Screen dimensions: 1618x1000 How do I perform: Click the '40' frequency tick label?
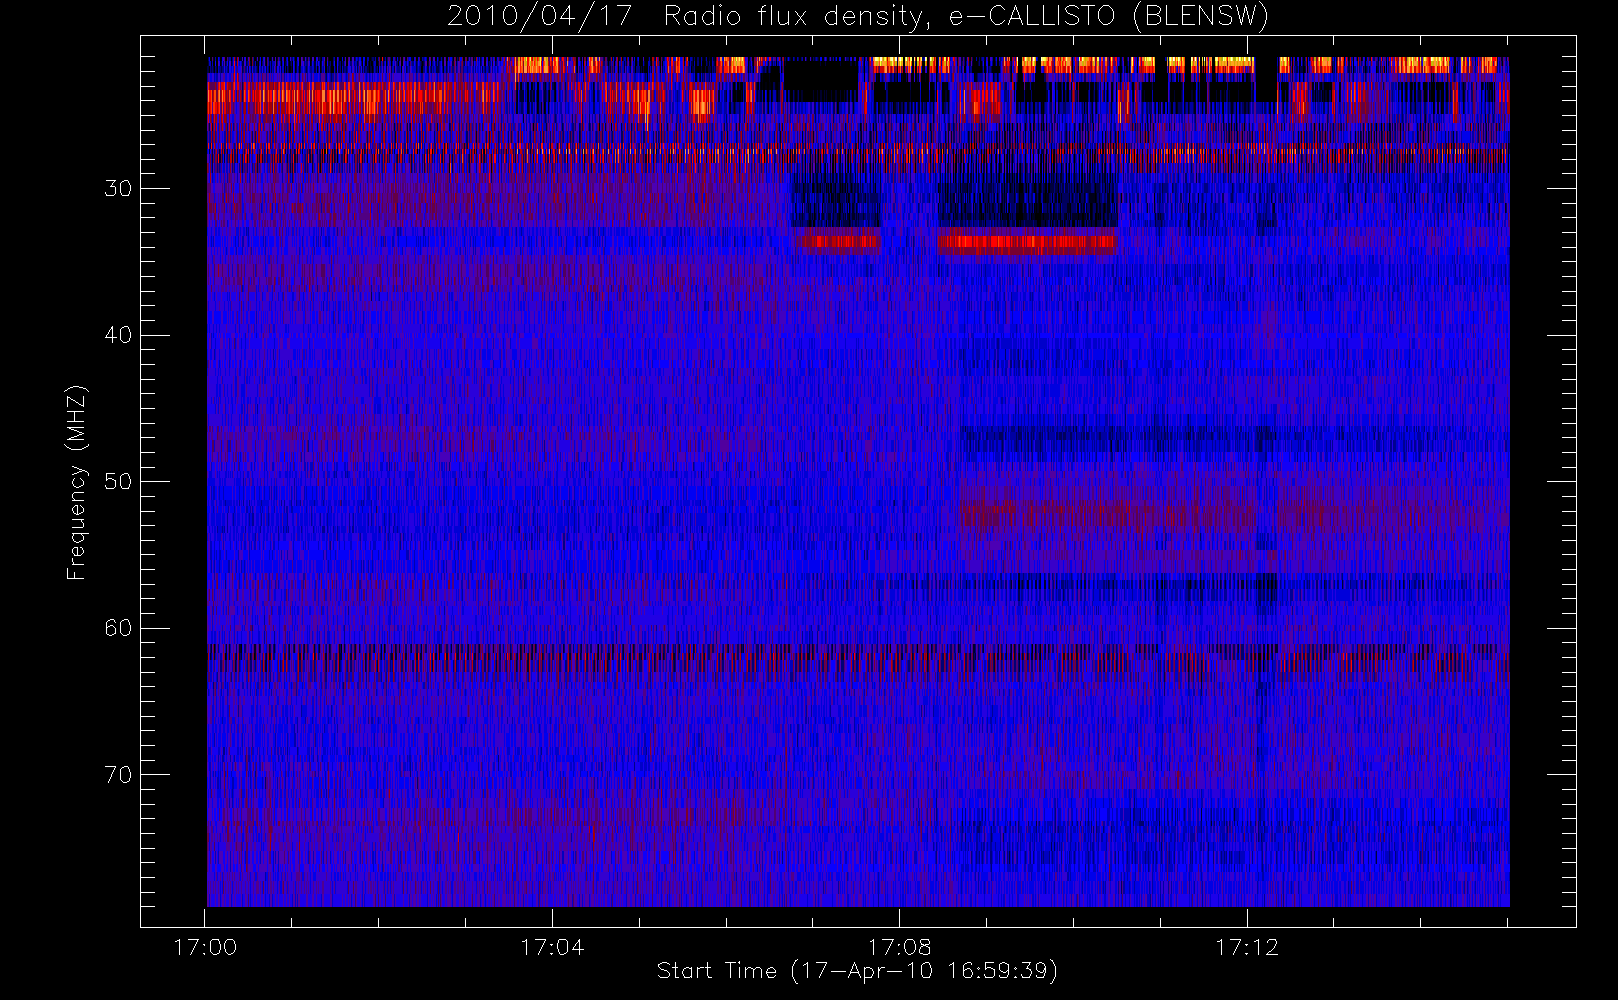click(118, 335)
